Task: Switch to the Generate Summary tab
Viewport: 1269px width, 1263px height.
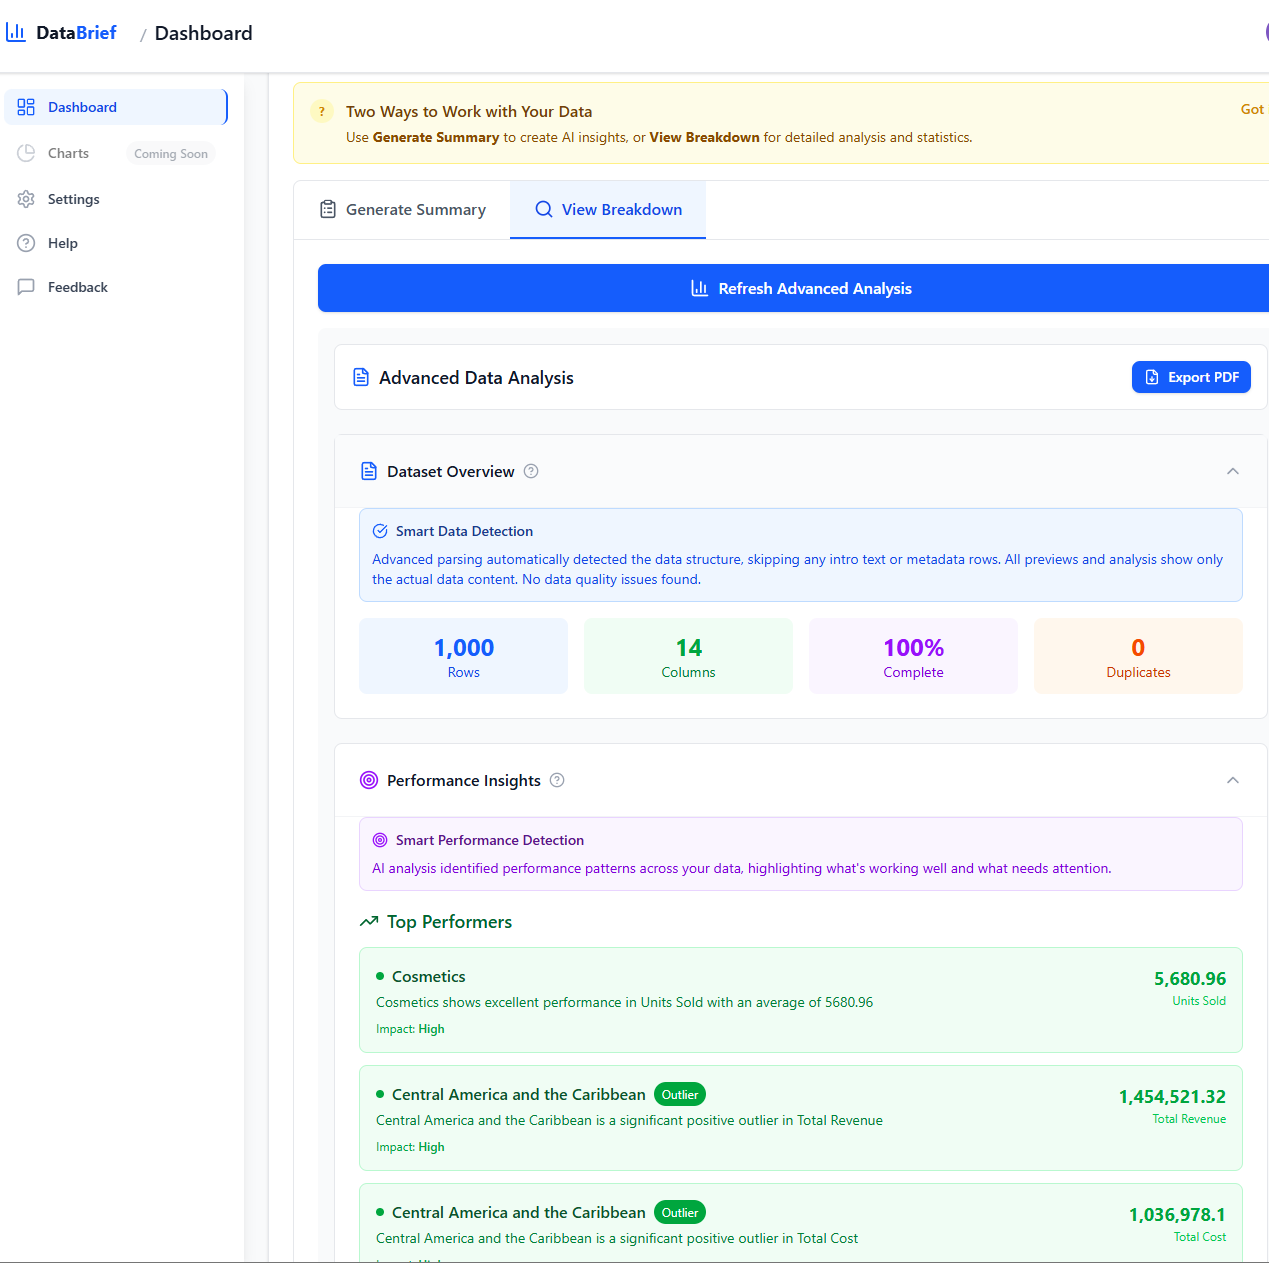Action: tap(402, 210)
